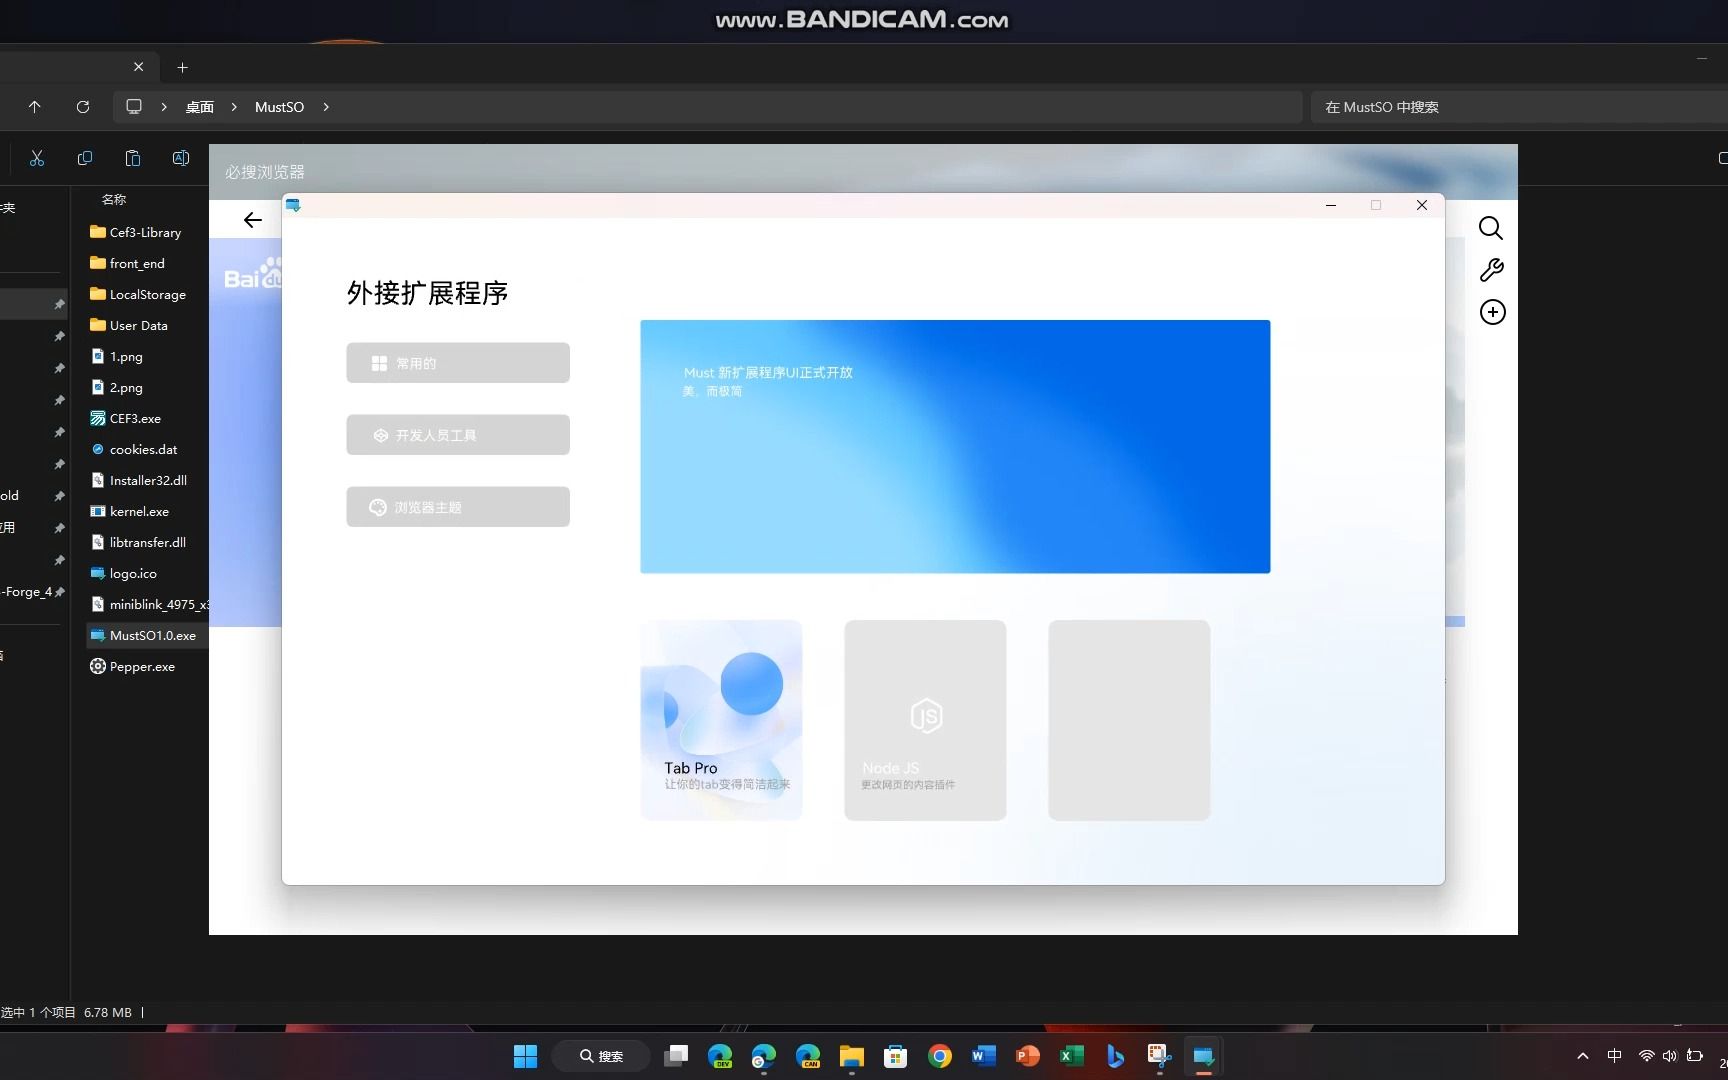The image size is (1728, 1080).
Task: Click the Copy icon in Explorer toolbar
Action: (x=85, y=158)
